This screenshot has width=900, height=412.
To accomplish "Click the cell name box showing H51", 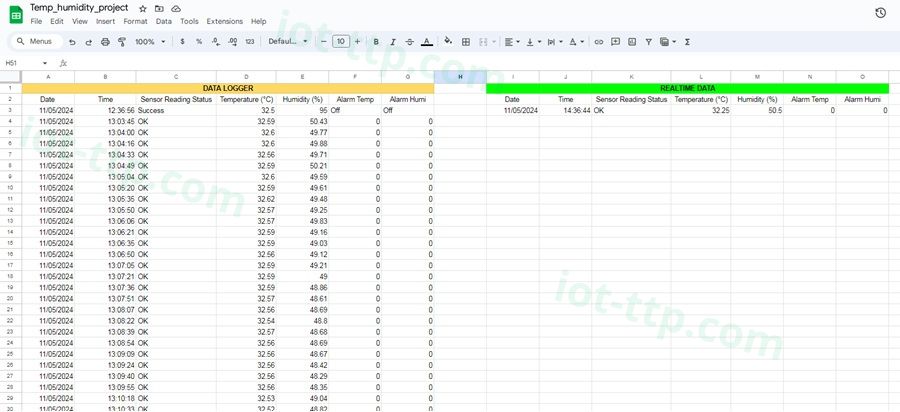I will coord(25,63).
